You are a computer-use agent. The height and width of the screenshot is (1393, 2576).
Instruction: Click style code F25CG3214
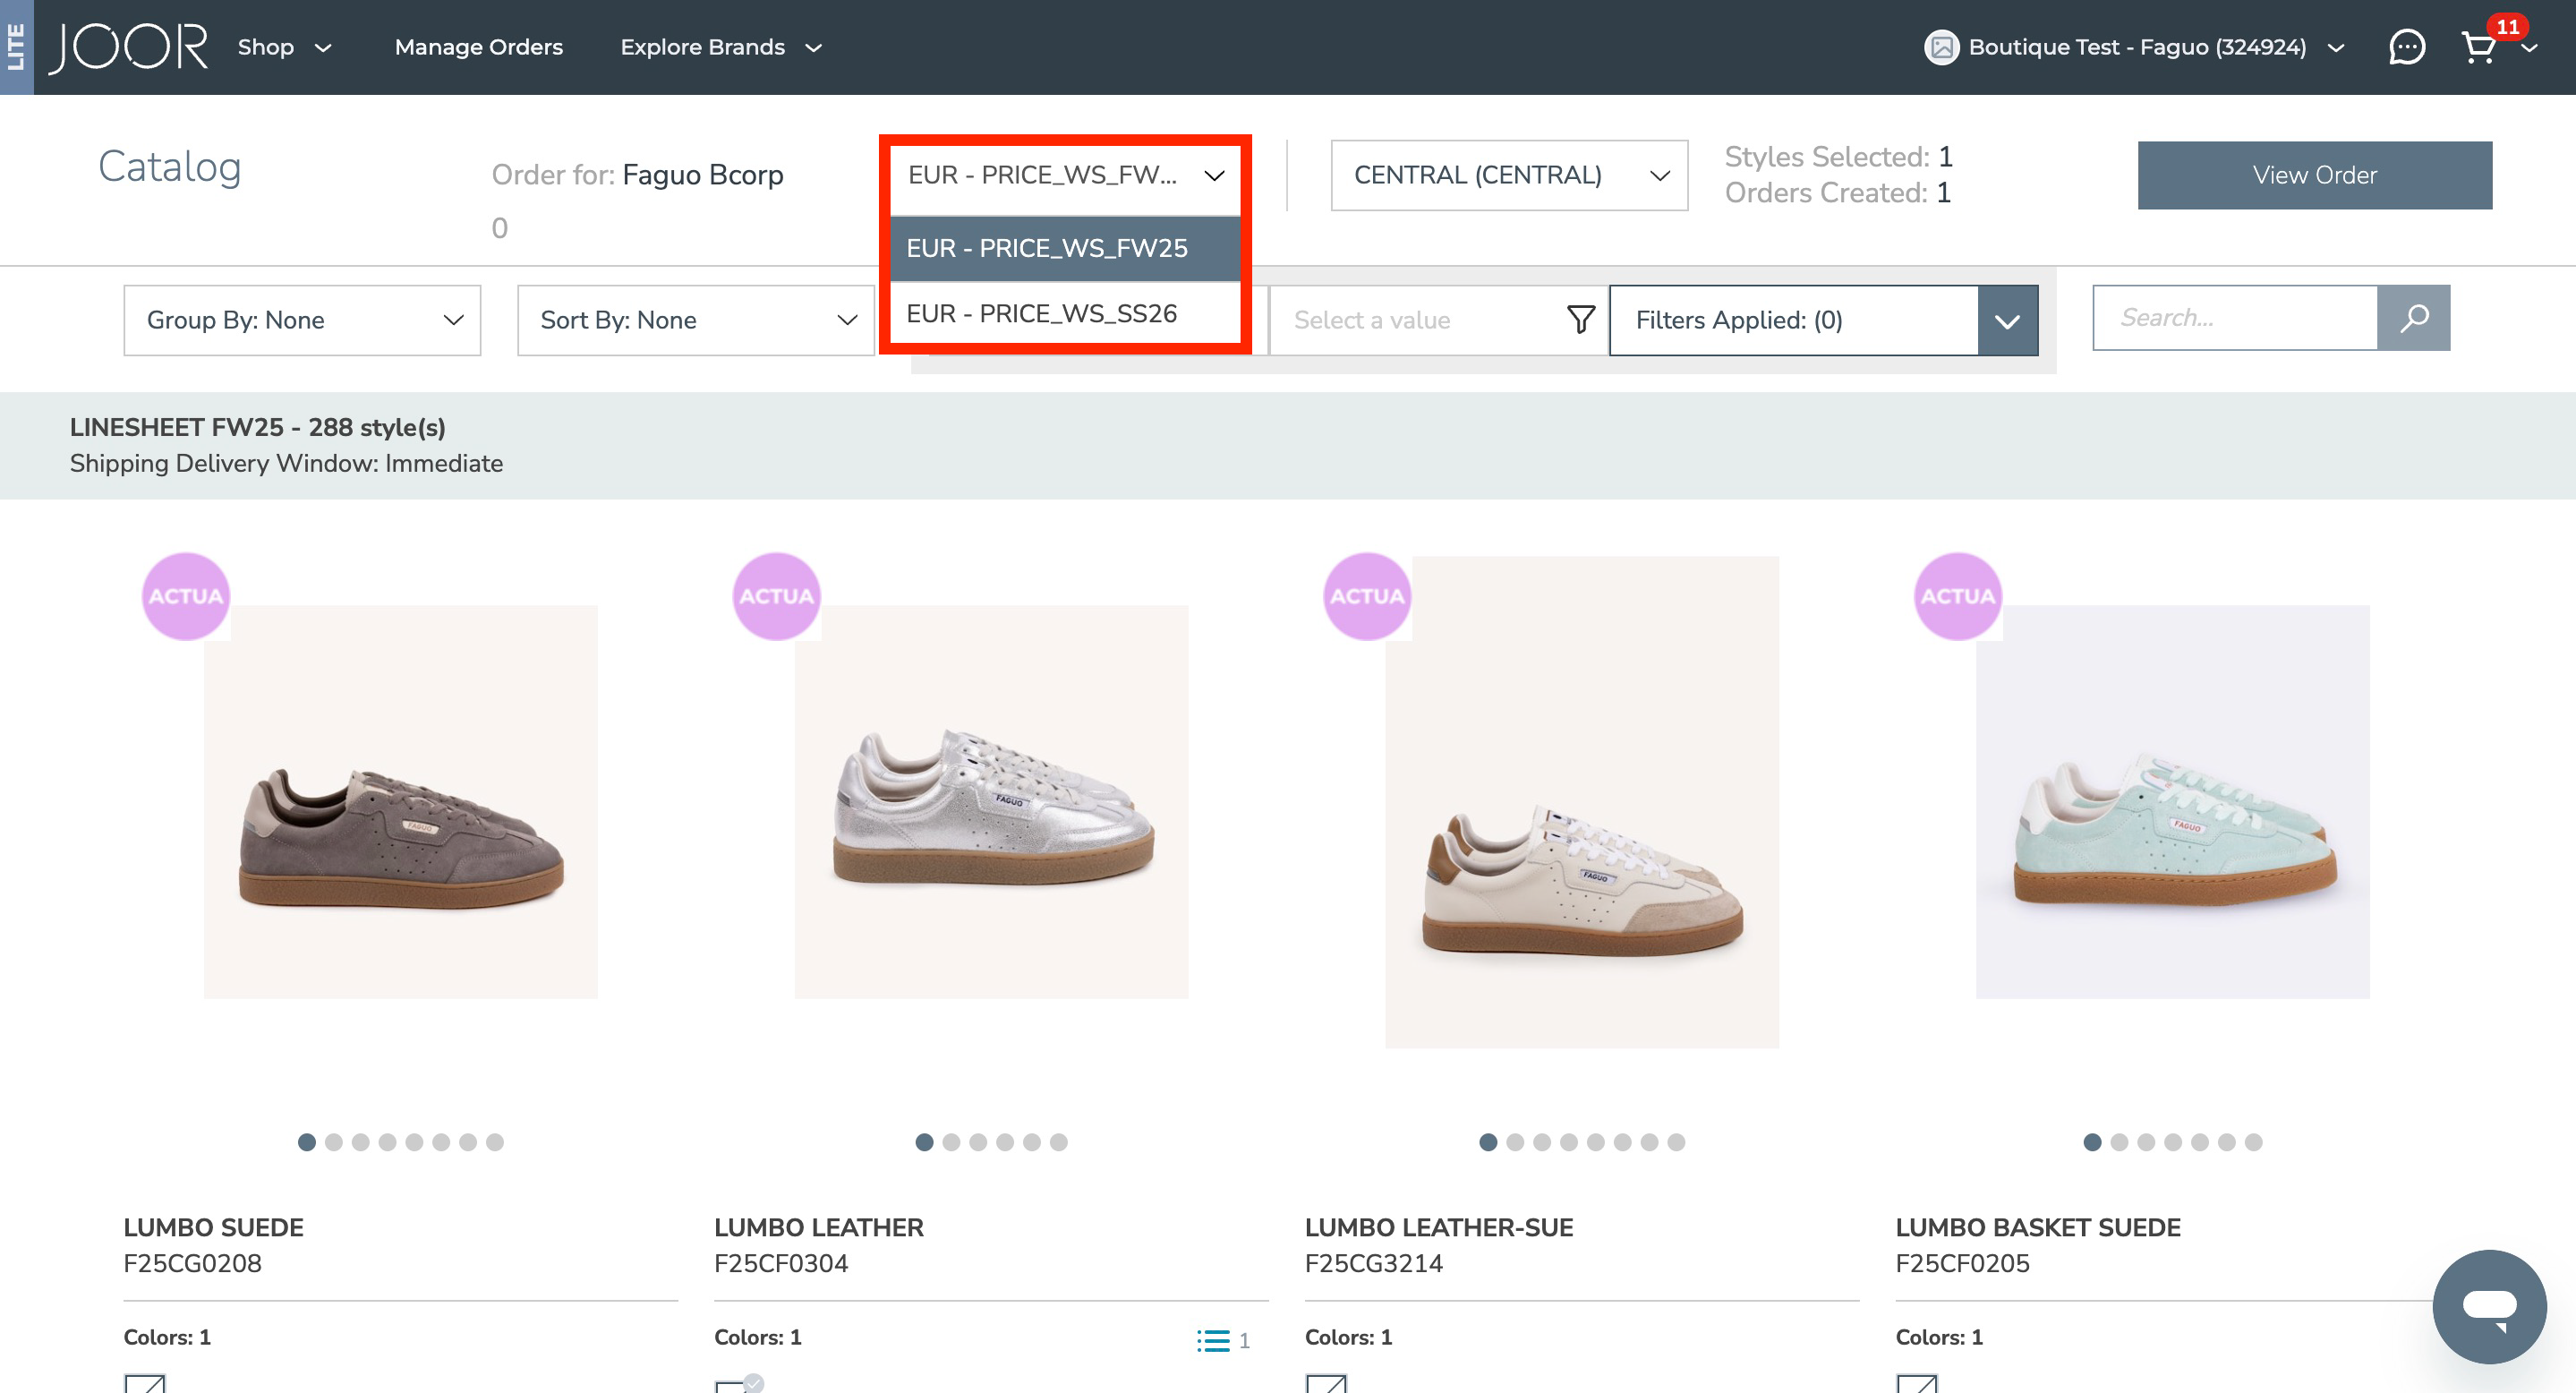point(1373,1263)
